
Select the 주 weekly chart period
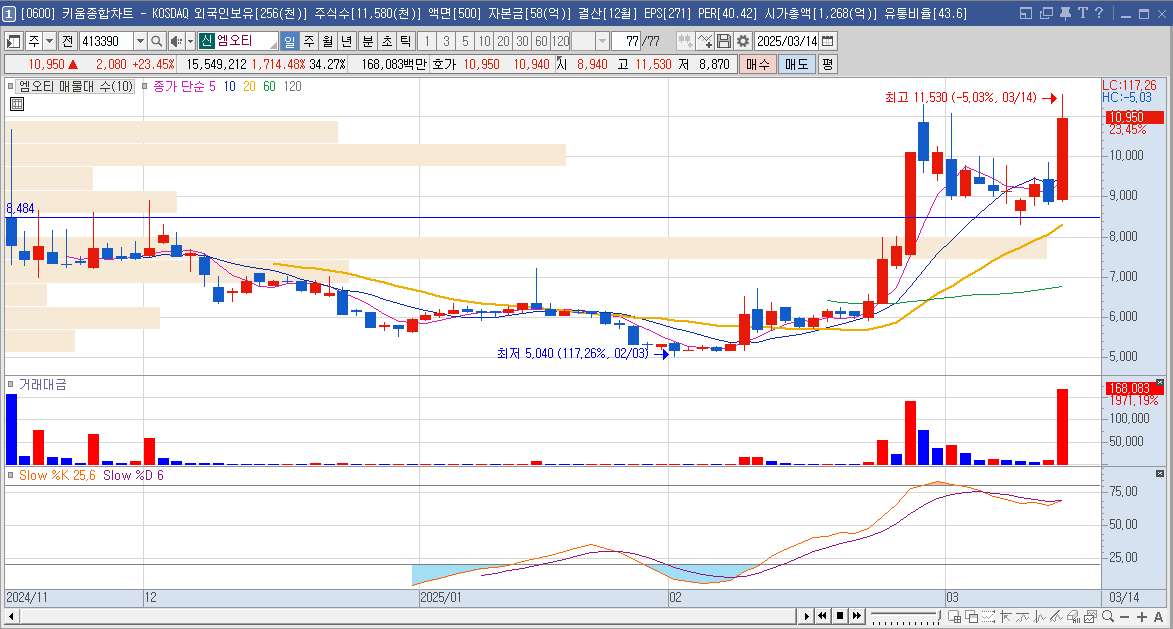pyautogui.click(x=308, y=41)
